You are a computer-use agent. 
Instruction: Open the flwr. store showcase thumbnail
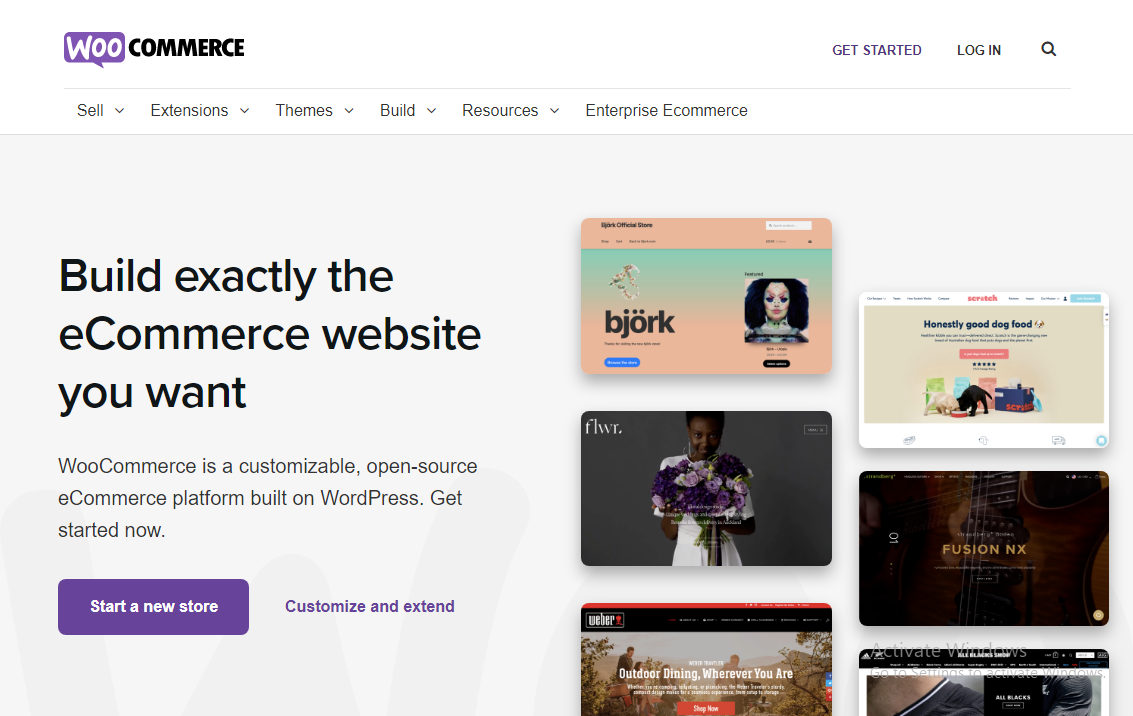click(706, 488)
